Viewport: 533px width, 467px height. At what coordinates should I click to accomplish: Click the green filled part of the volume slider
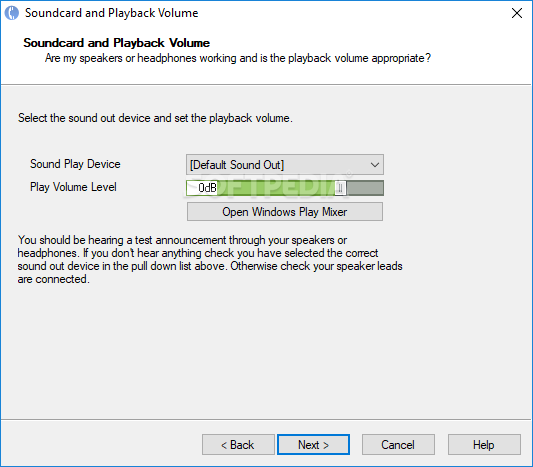(x=275, y=188)
